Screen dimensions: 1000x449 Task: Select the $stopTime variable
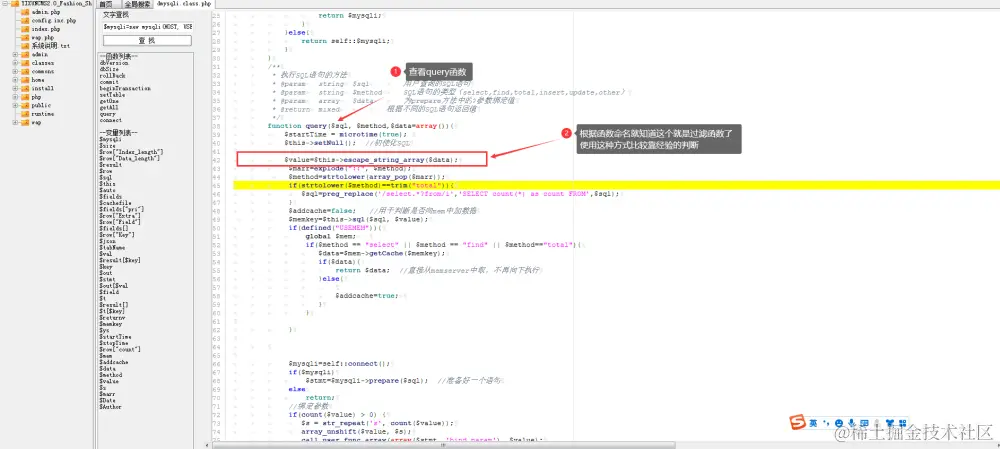point(114,342)
